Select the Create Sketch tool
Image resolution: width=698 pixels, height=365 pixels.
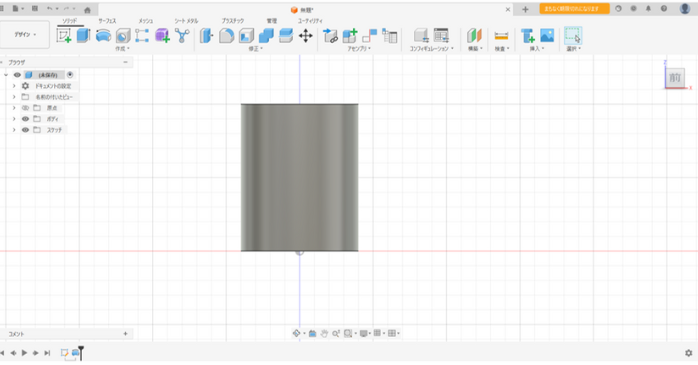click(64, 36)
